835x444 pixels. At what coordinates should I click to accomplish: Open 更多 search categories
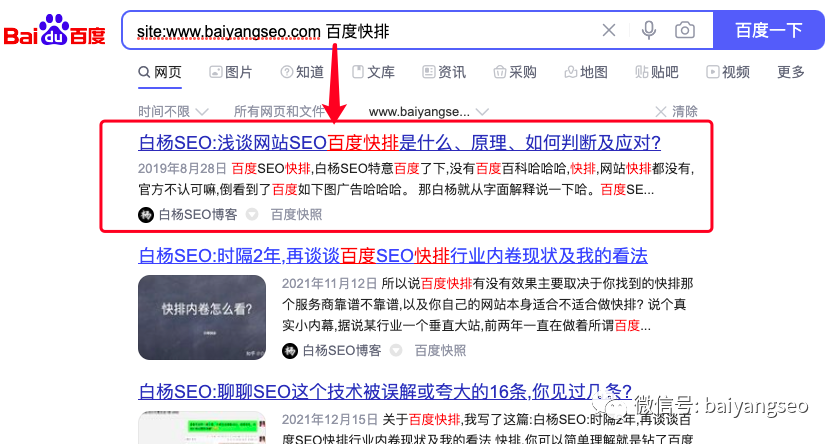coord(790,72)
